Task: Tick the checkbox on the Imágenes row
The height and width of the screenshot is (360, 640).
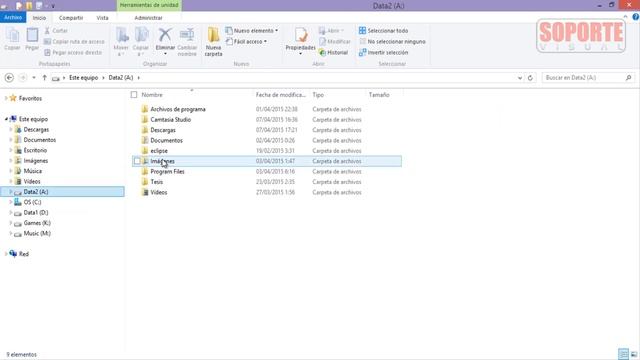Action: (137, 161)
